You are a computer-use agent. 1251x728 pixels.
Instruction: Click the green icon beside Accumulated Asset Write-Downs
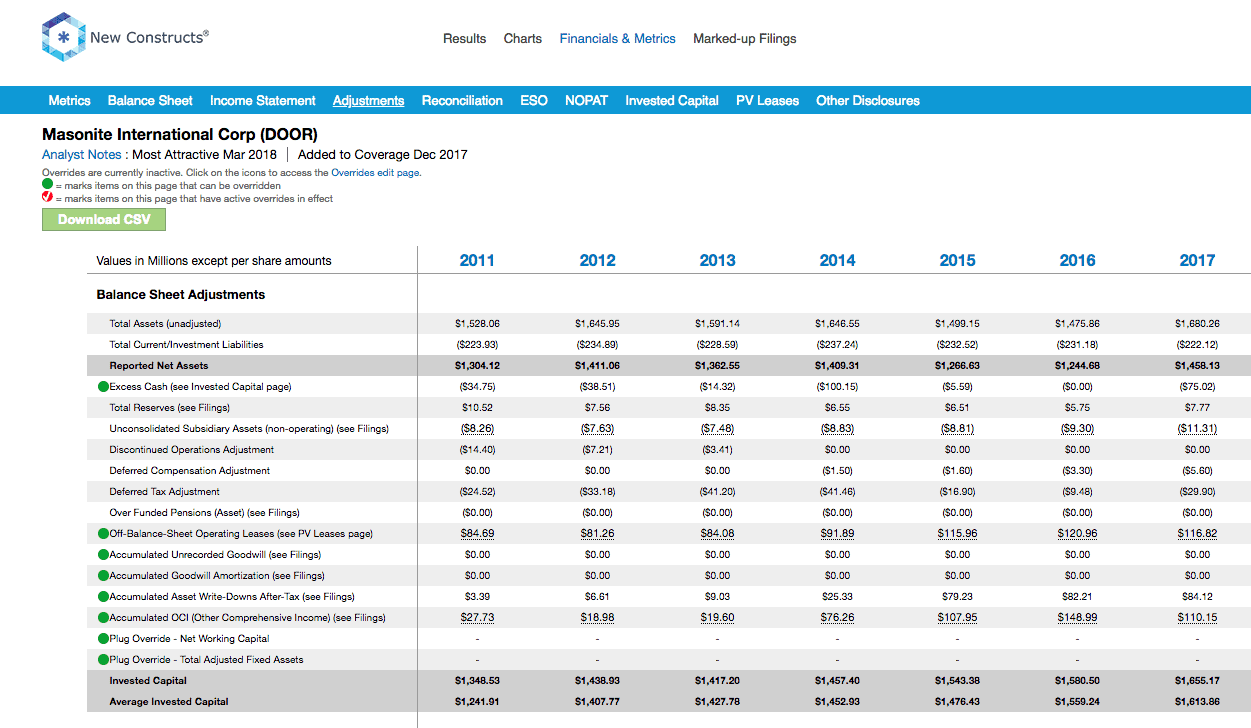point(103,597)
